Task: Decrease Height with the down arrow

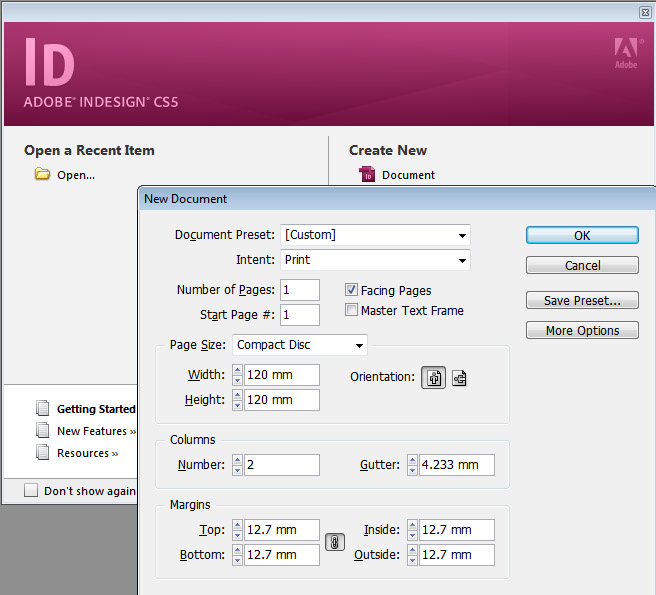Action: pyautogui.click(x=237, y=405)
